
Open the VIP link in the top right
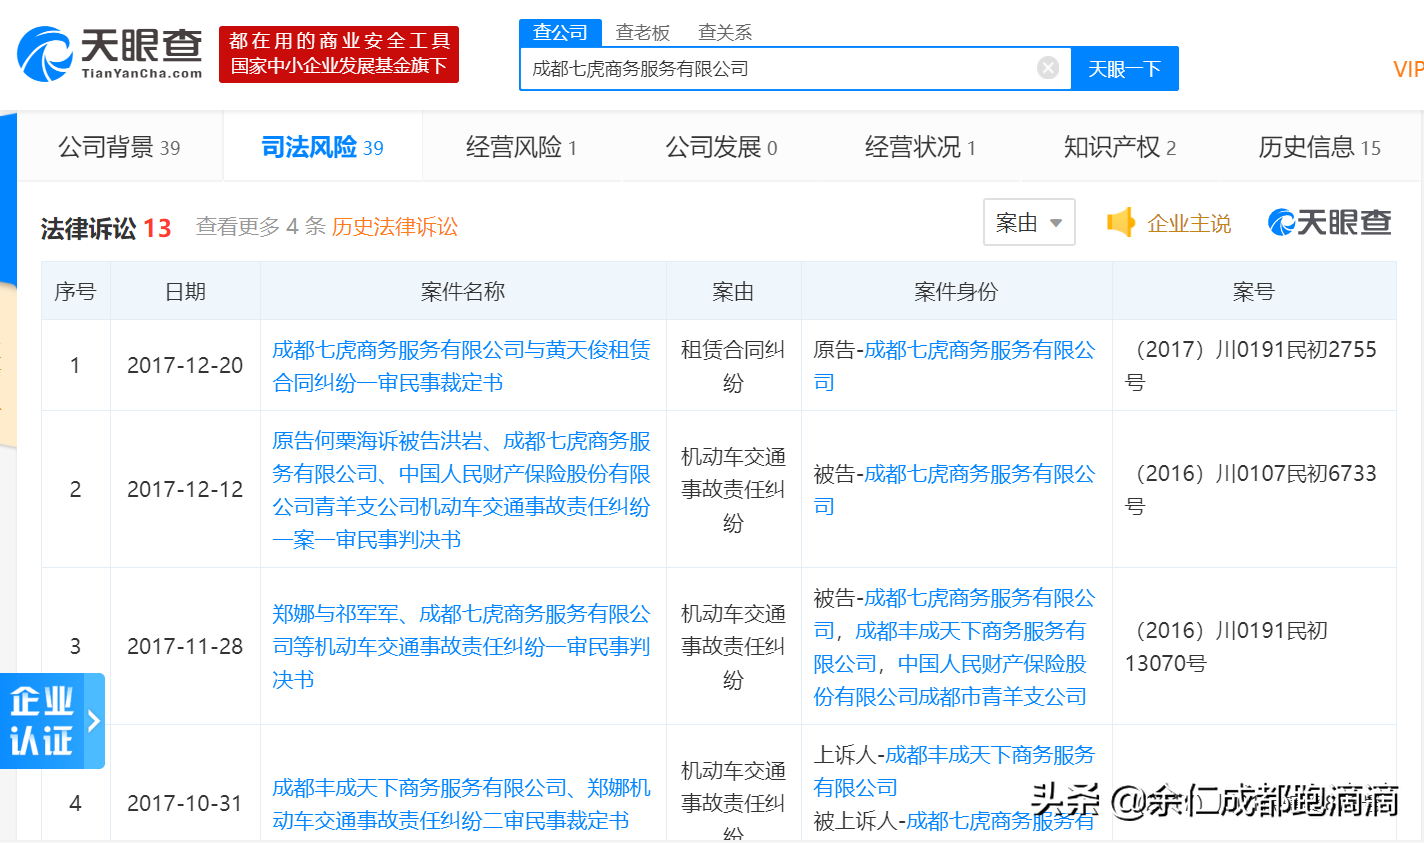tap(1409, 69)
